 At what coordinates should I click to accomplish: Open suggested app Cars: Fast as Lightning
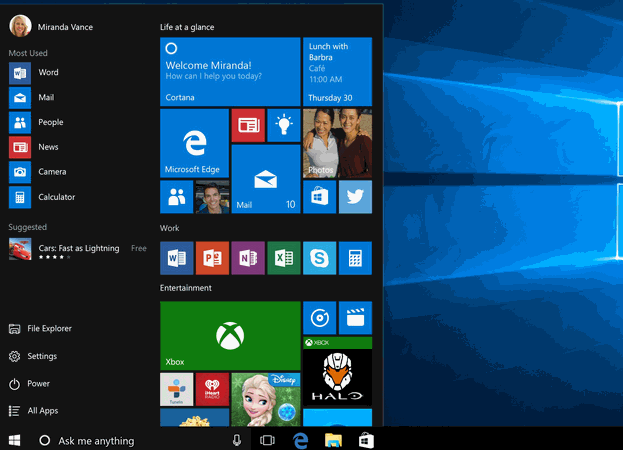(x=78, y=249)
